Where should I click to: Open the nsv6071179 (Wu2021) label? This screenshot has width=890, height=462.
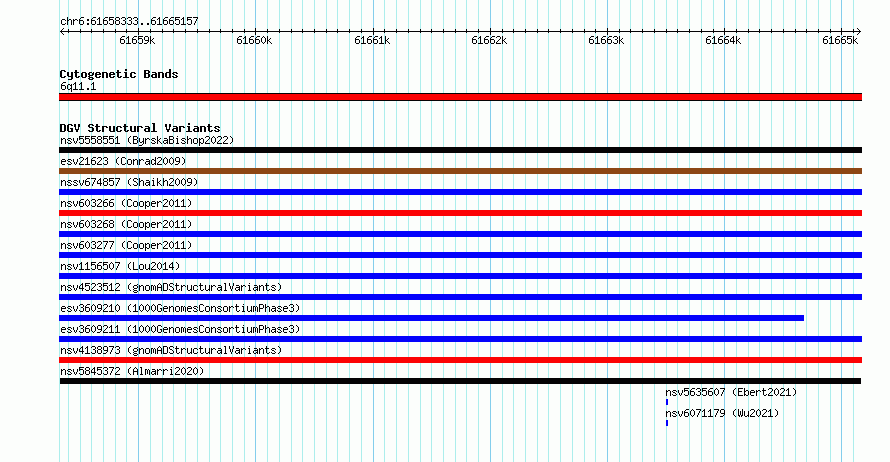tap(722, 413)
